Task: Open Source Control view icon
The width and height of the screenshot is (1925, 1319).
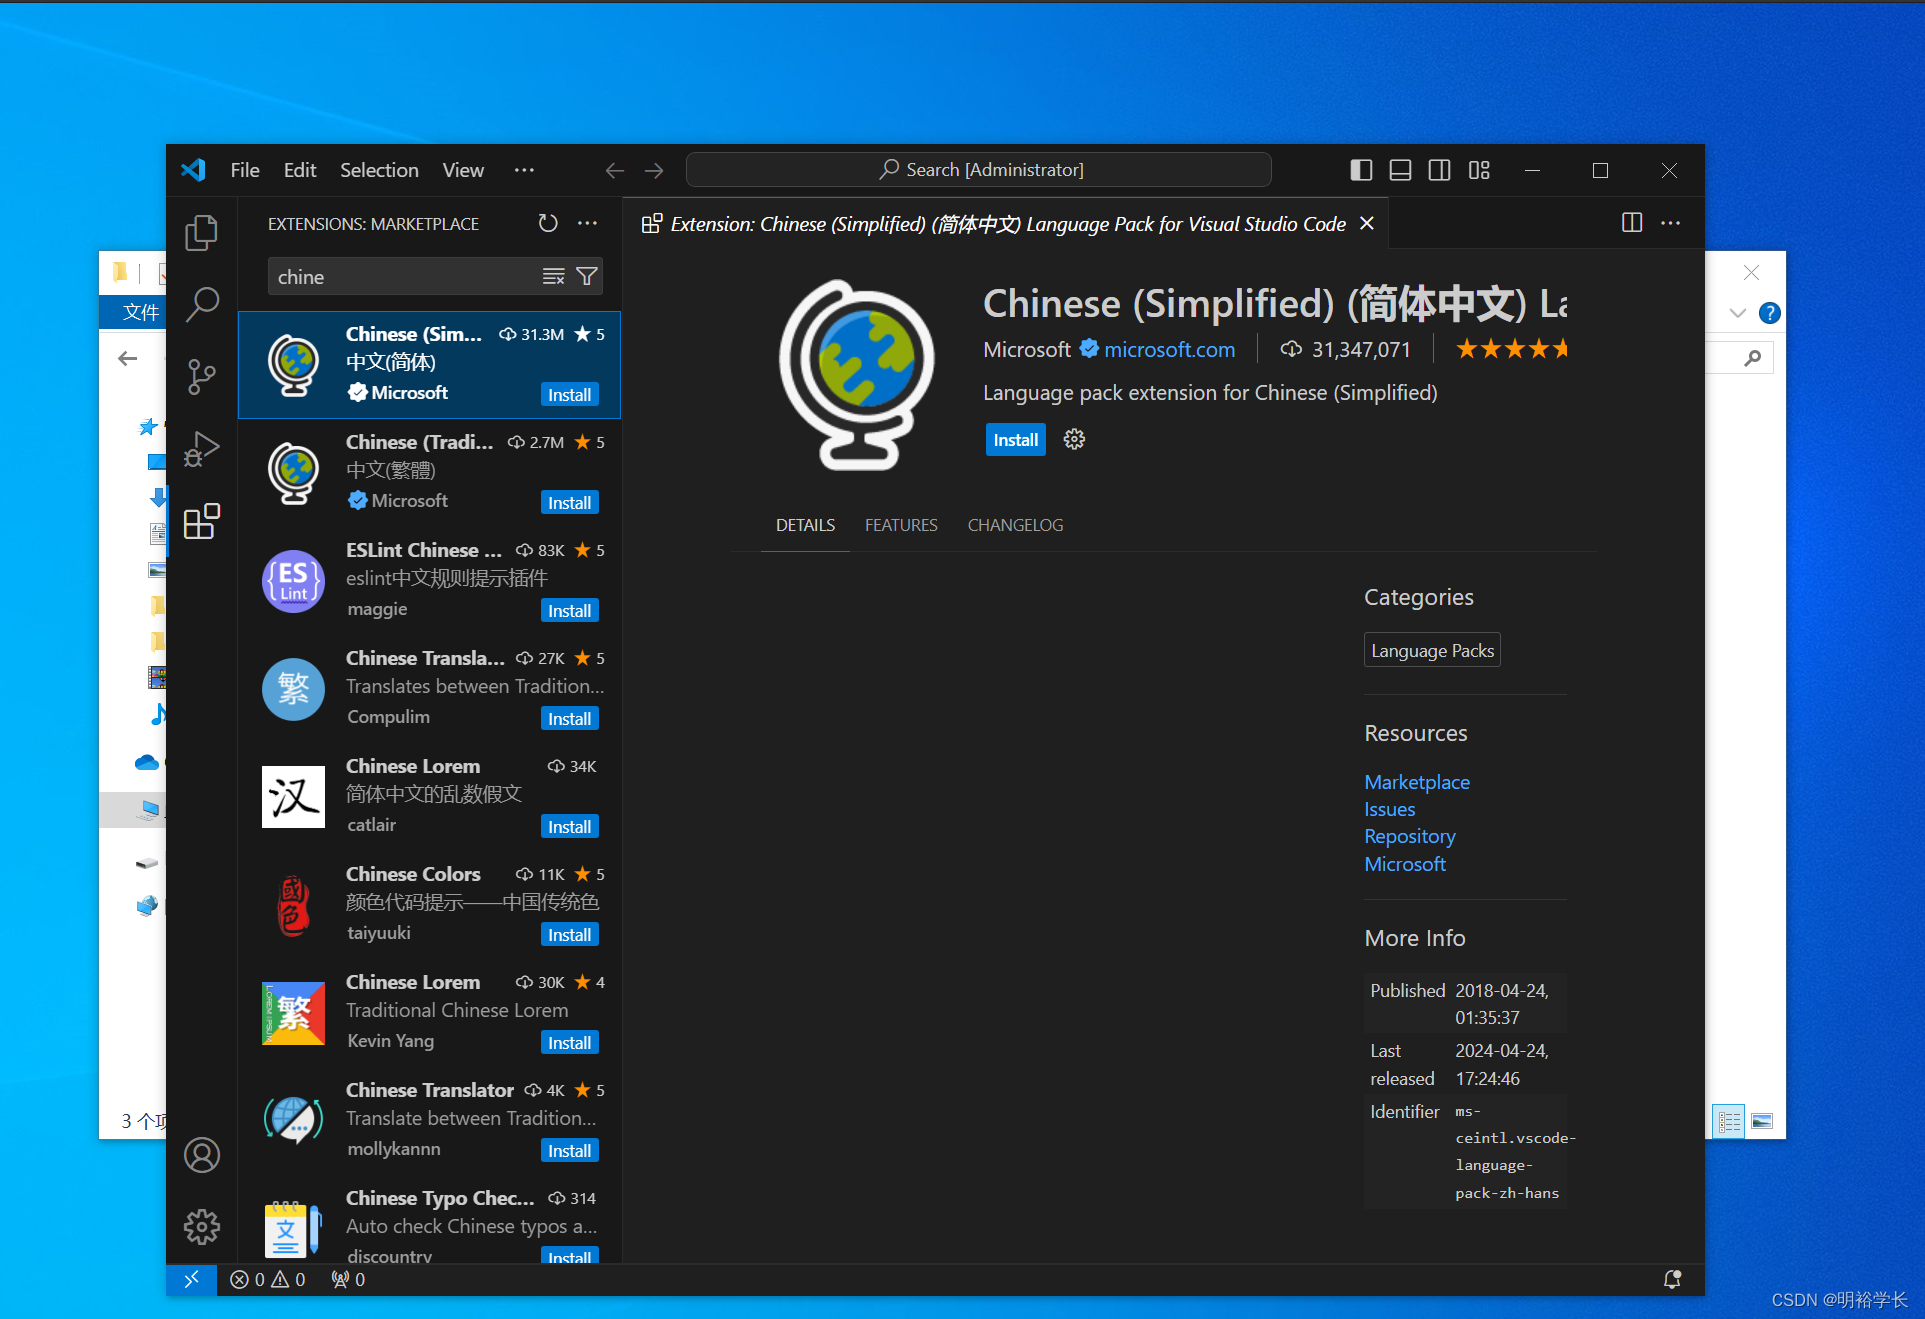Action: click(x=201, y=377)
